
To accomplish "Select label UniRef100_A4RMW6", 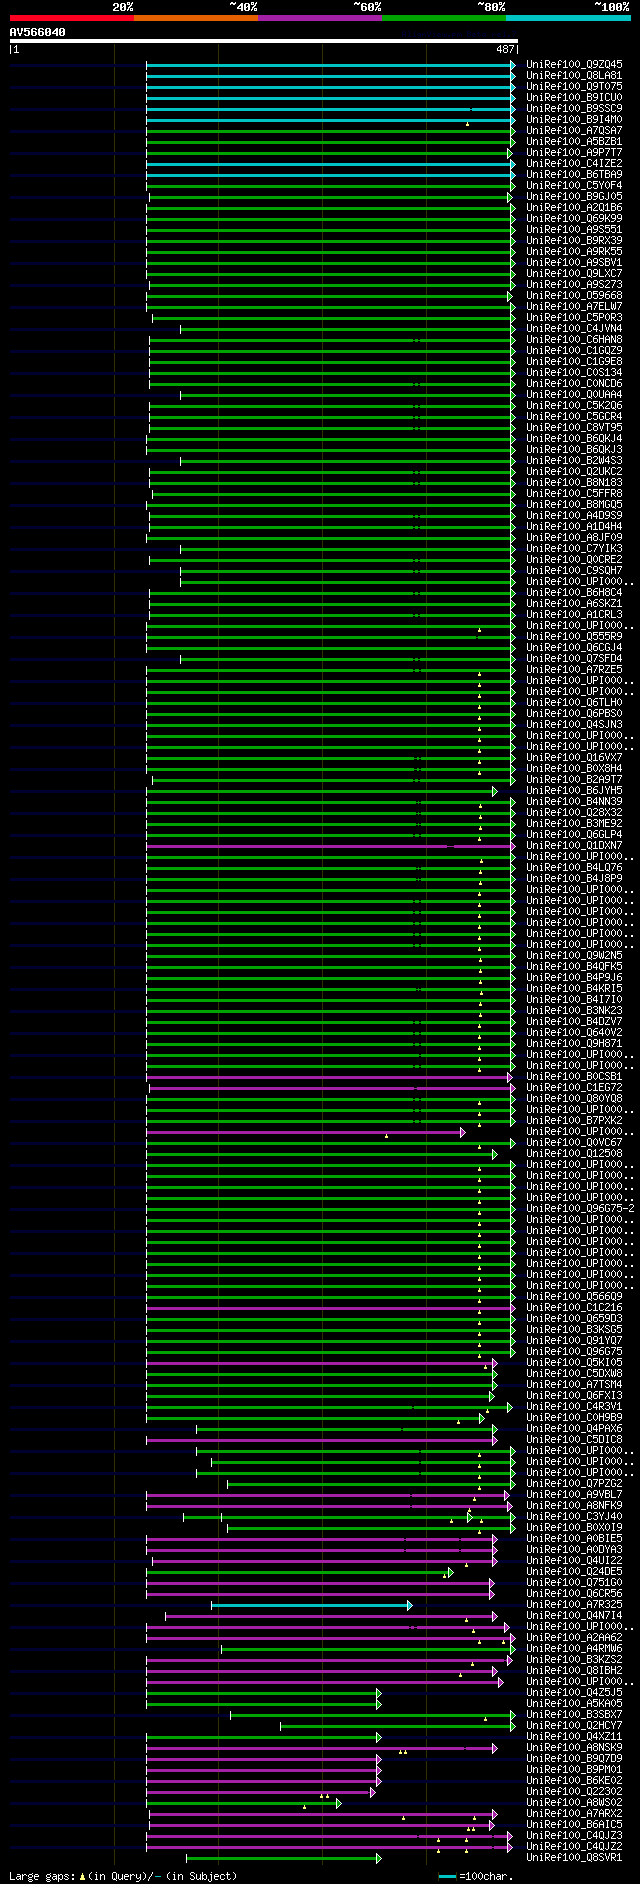I will pos(574,1649).
